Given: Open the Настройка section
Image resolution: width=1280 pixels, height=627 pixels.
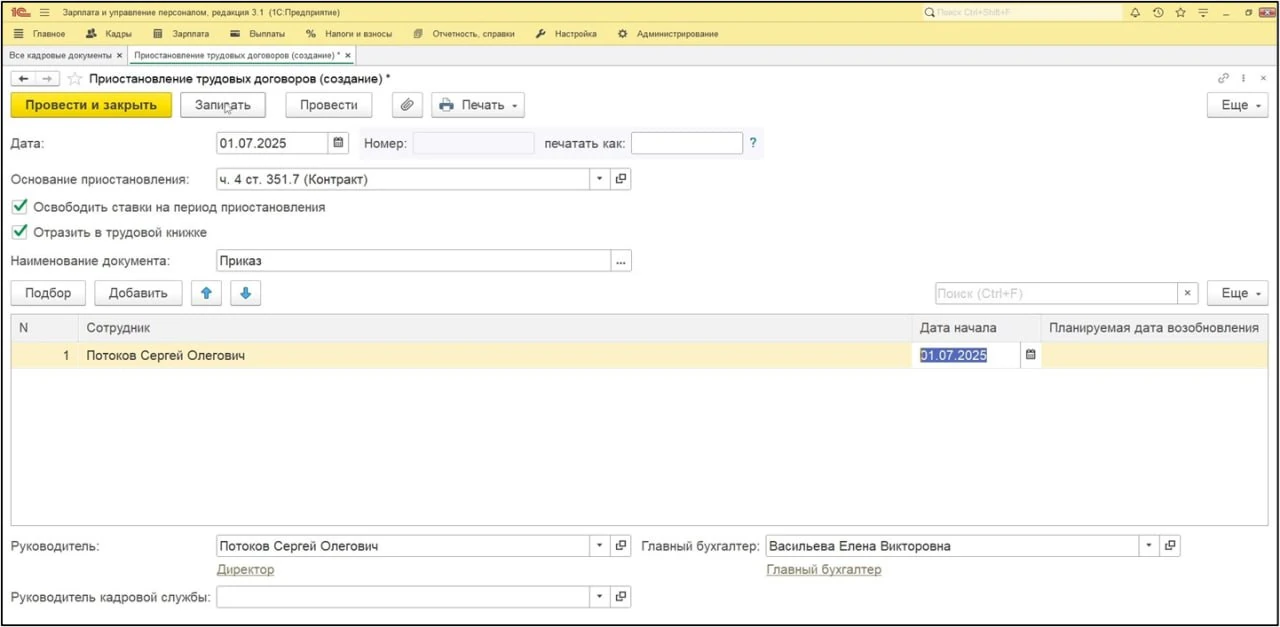Looking at the screenshot, I should [566, 34].
